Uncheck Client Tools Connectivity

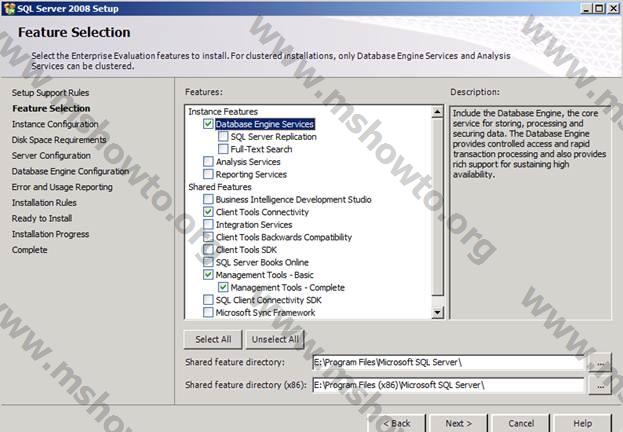point(208,212)
